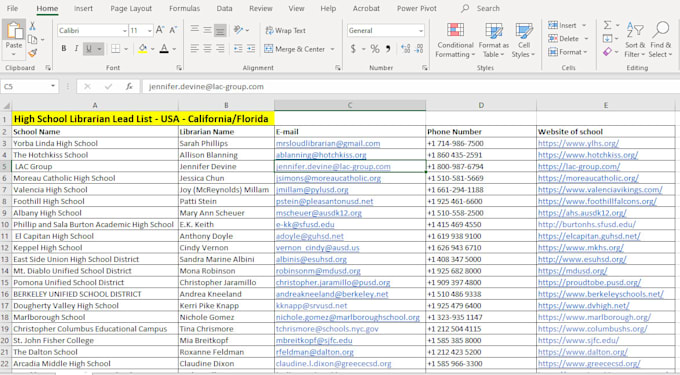This screenshot has width=680, height=375.
Task: Click Top Align icon
Action: point(195,30)
